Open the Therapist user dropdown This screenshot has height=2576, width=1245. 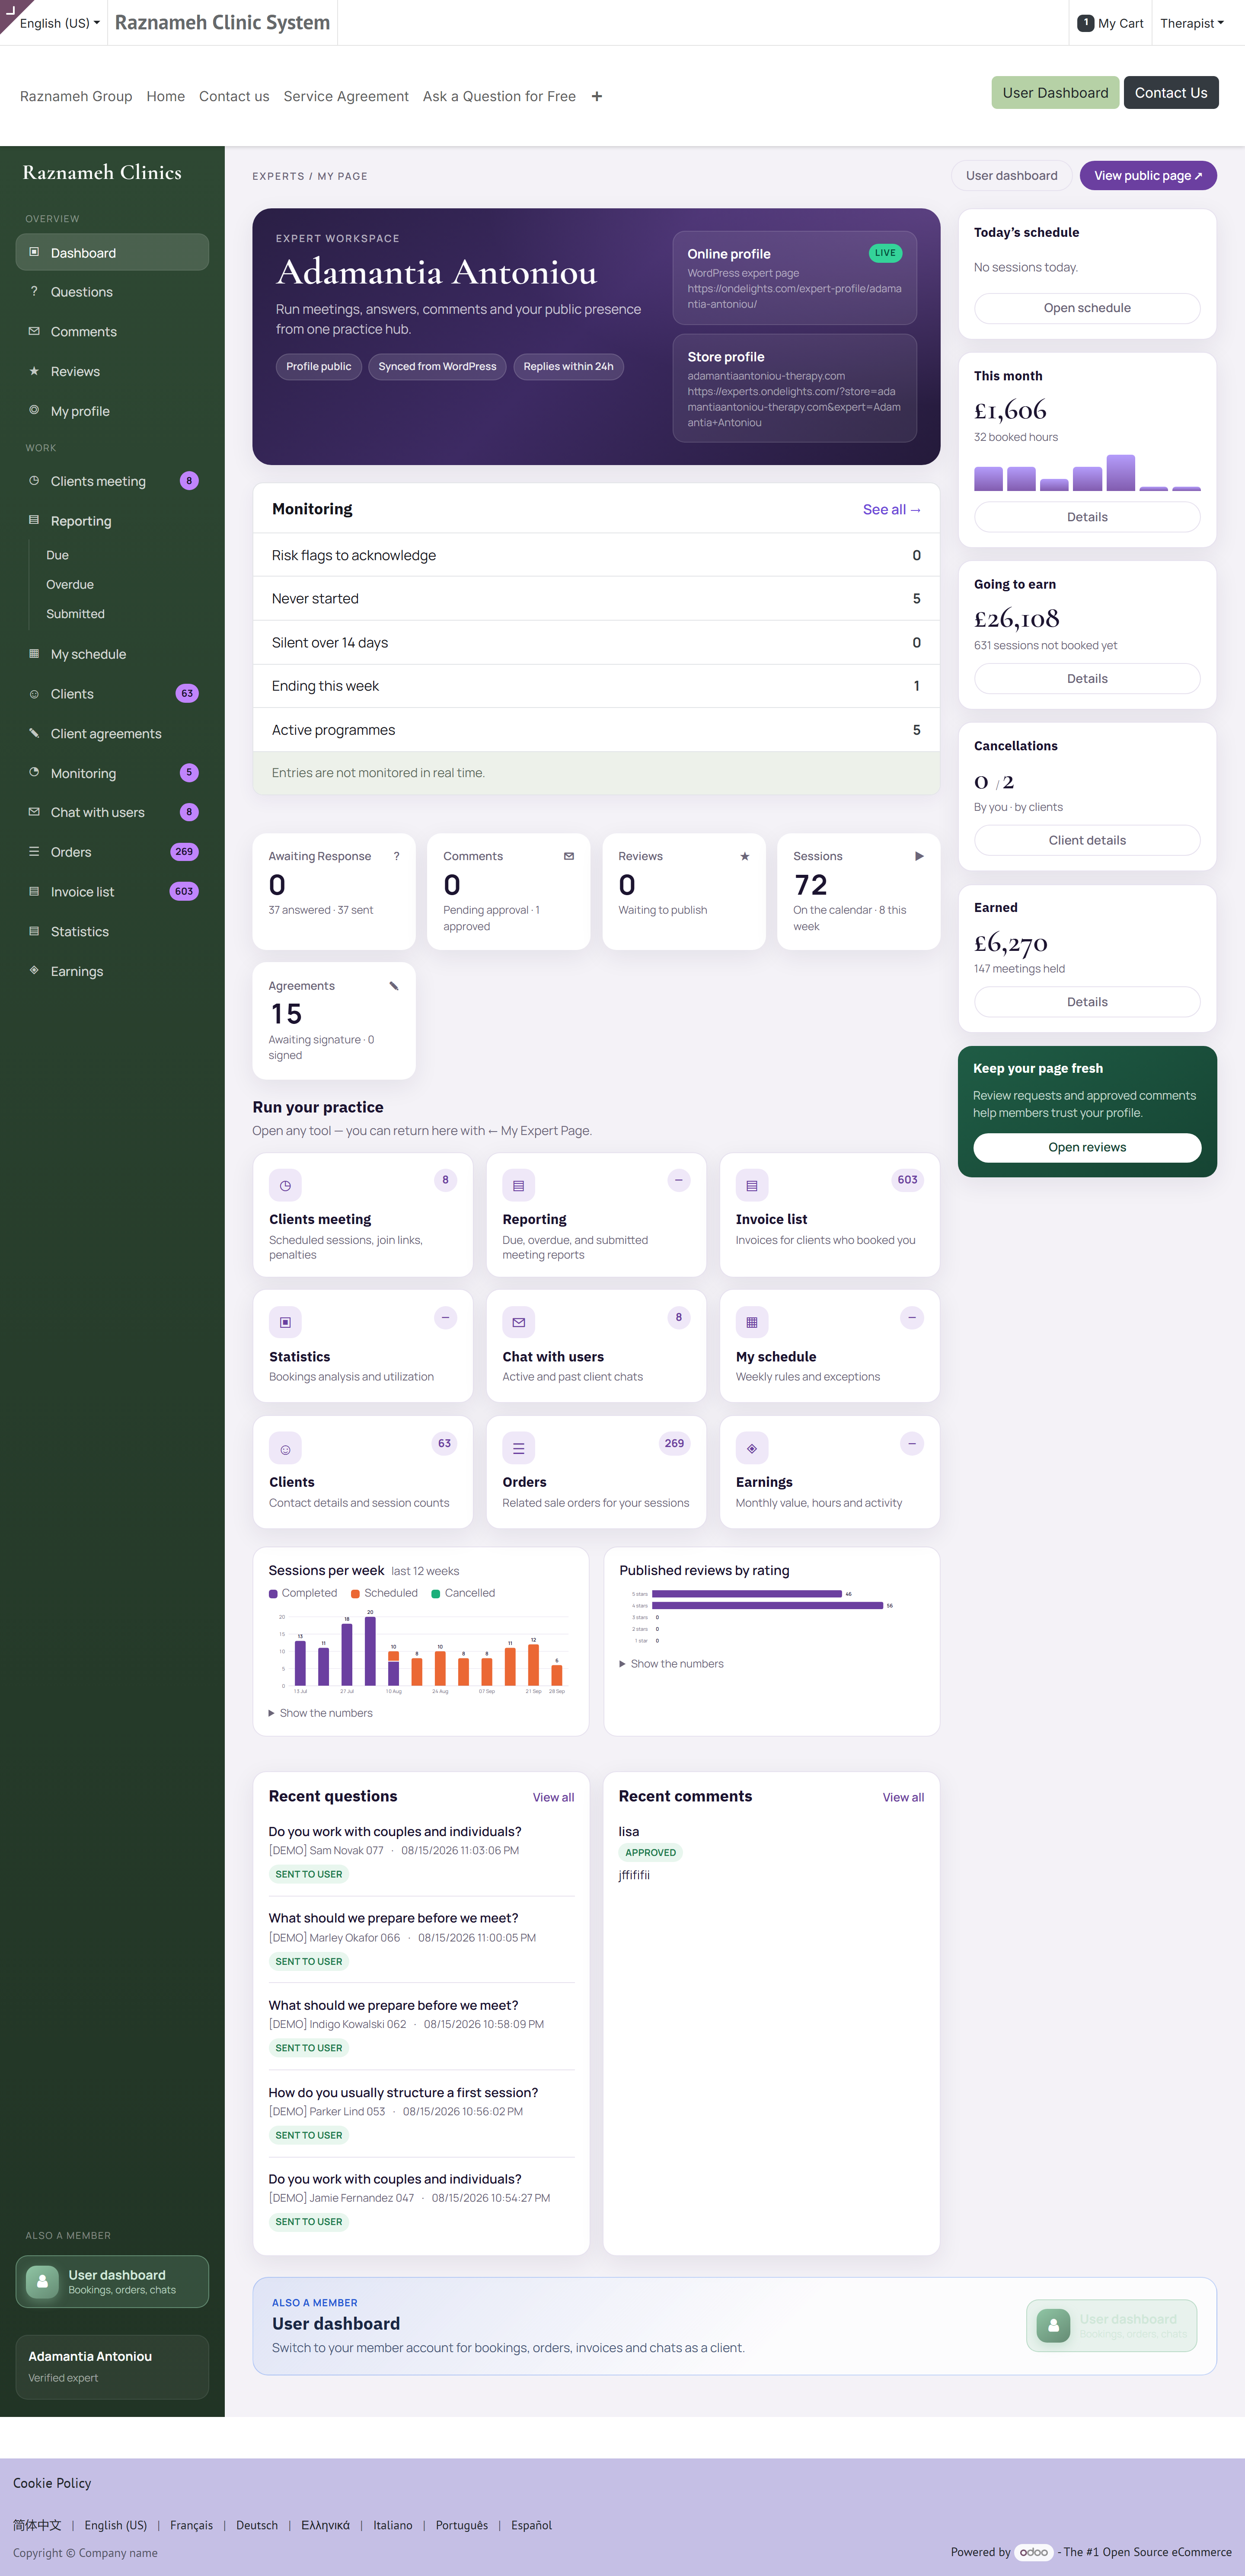click(x=1191, y=23)
